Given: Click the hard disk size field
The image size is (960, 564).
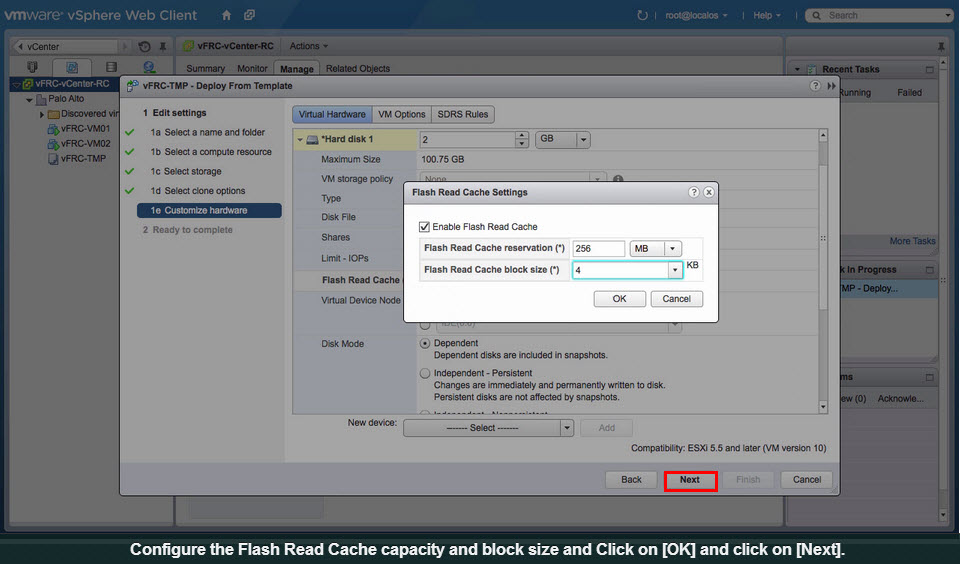Looking at the screenshot, I should [468, 140].
